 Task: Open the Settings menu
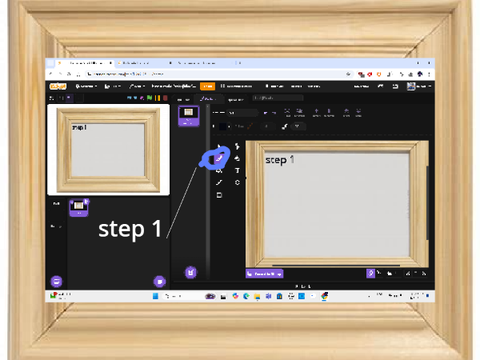[86, 86]
